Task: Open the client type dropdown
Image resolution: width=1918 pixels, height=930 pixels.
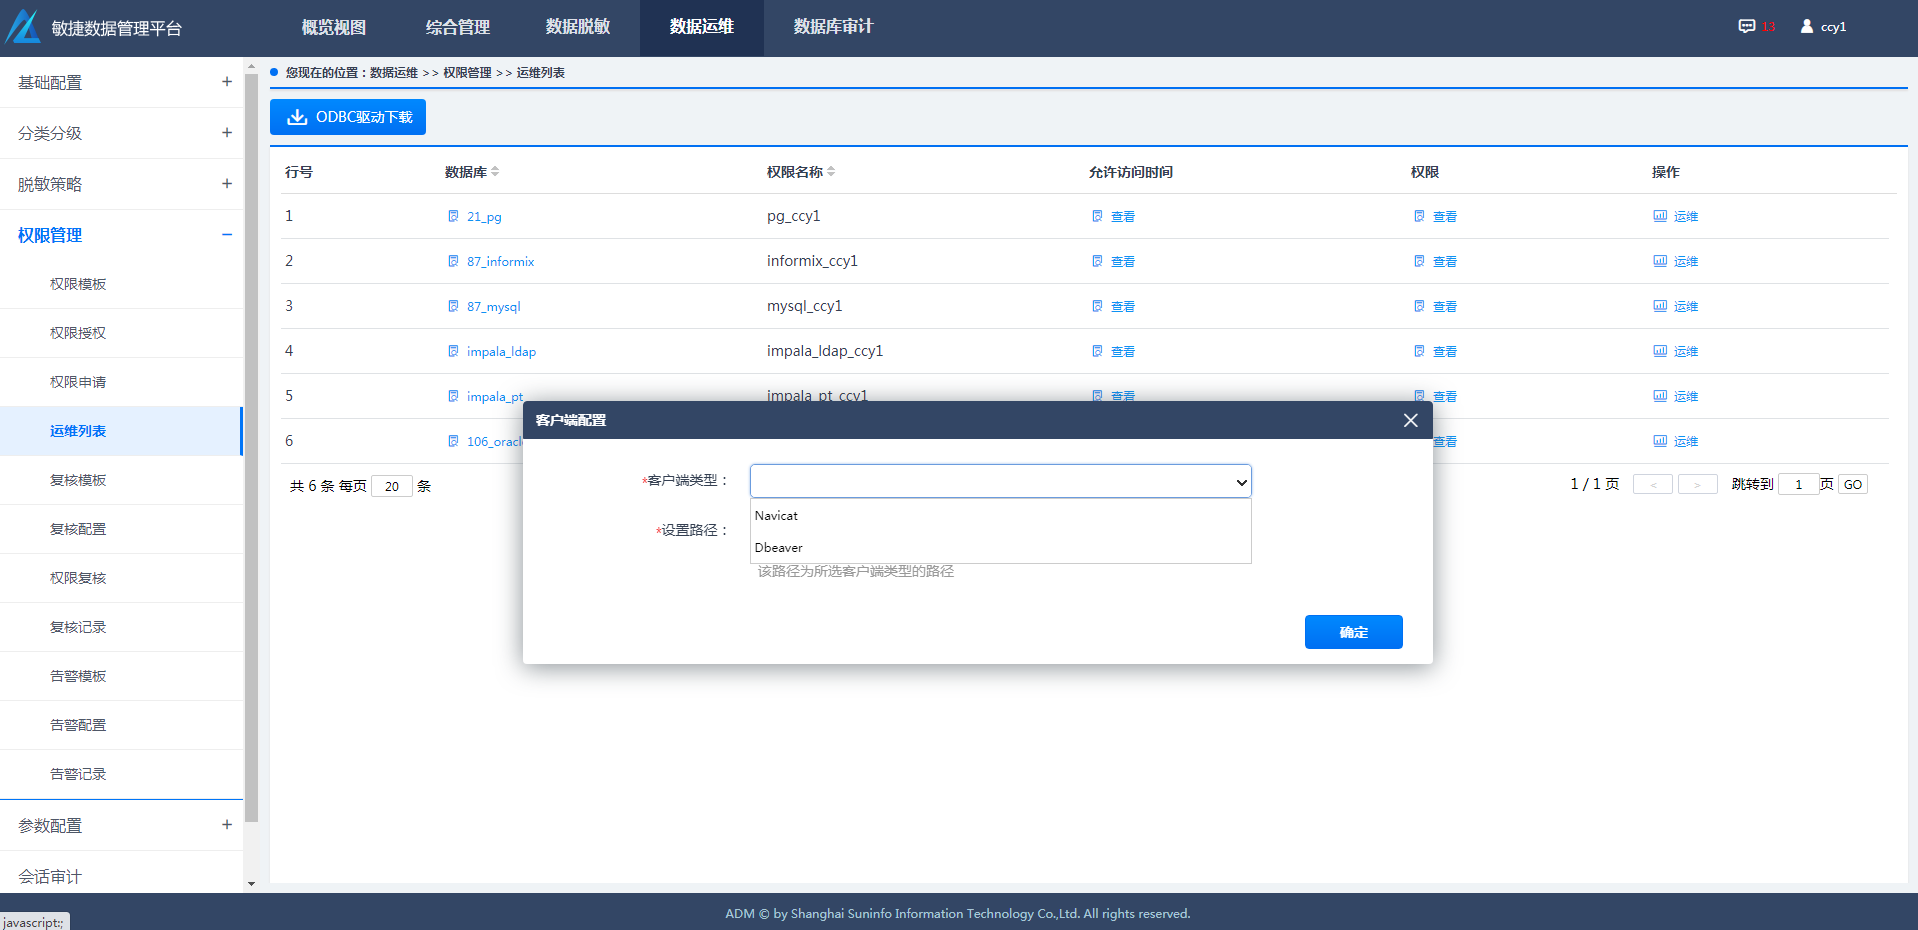Action: coord(1000,482)
